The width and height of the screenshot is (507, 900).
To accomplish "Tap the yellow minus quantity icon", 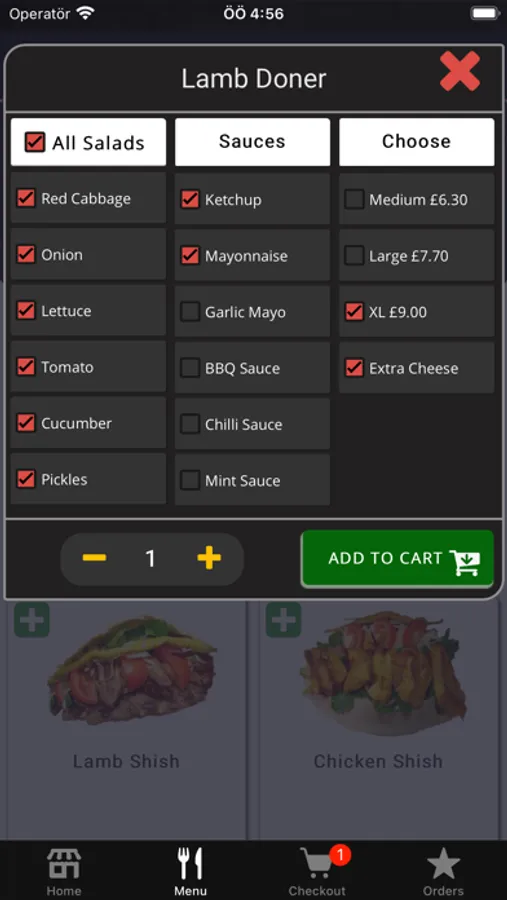I will [x=94, y=557].
